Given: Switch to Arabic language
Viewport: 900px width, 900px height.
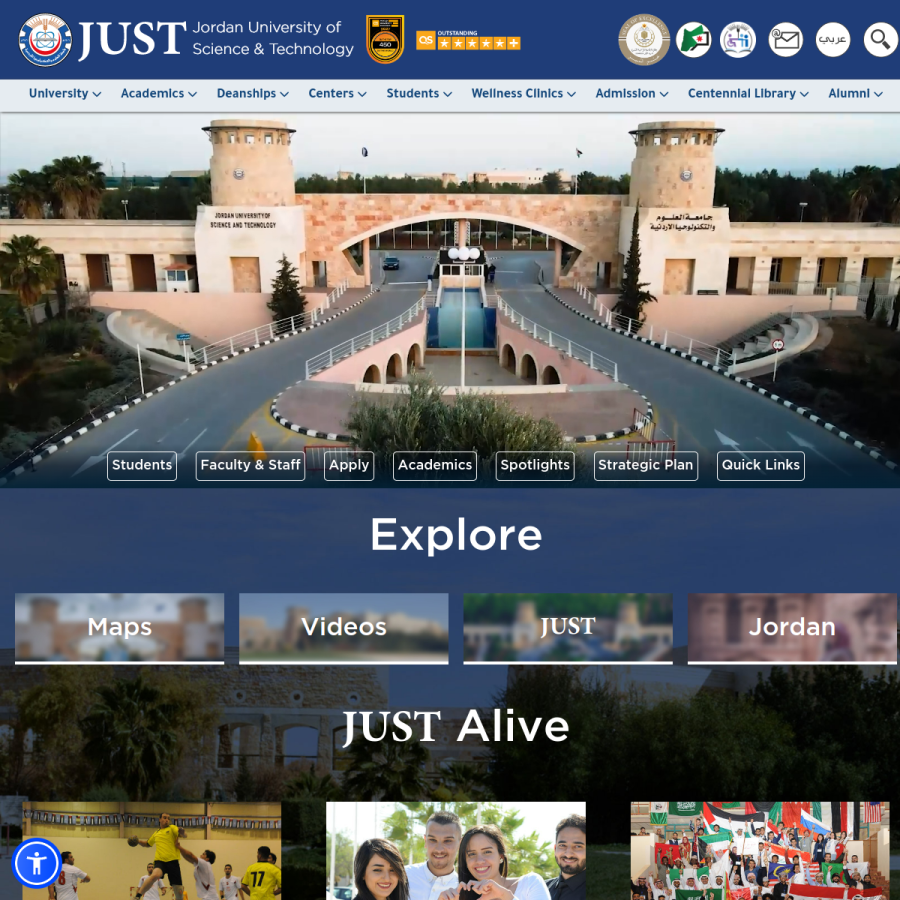Looking at the screenshot, I should (832, 40).
